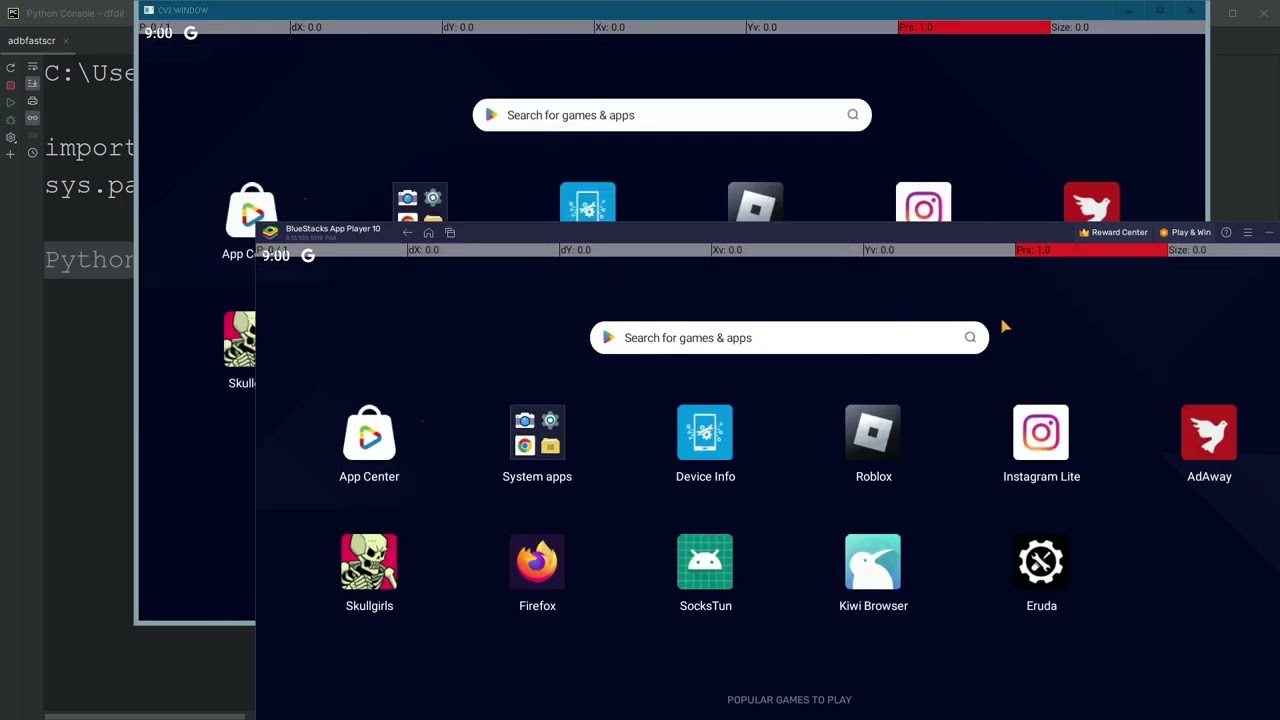
Task: Launch Device Info in the BlueStacks window
Action: pyautogui.click(x=705, y=445)
